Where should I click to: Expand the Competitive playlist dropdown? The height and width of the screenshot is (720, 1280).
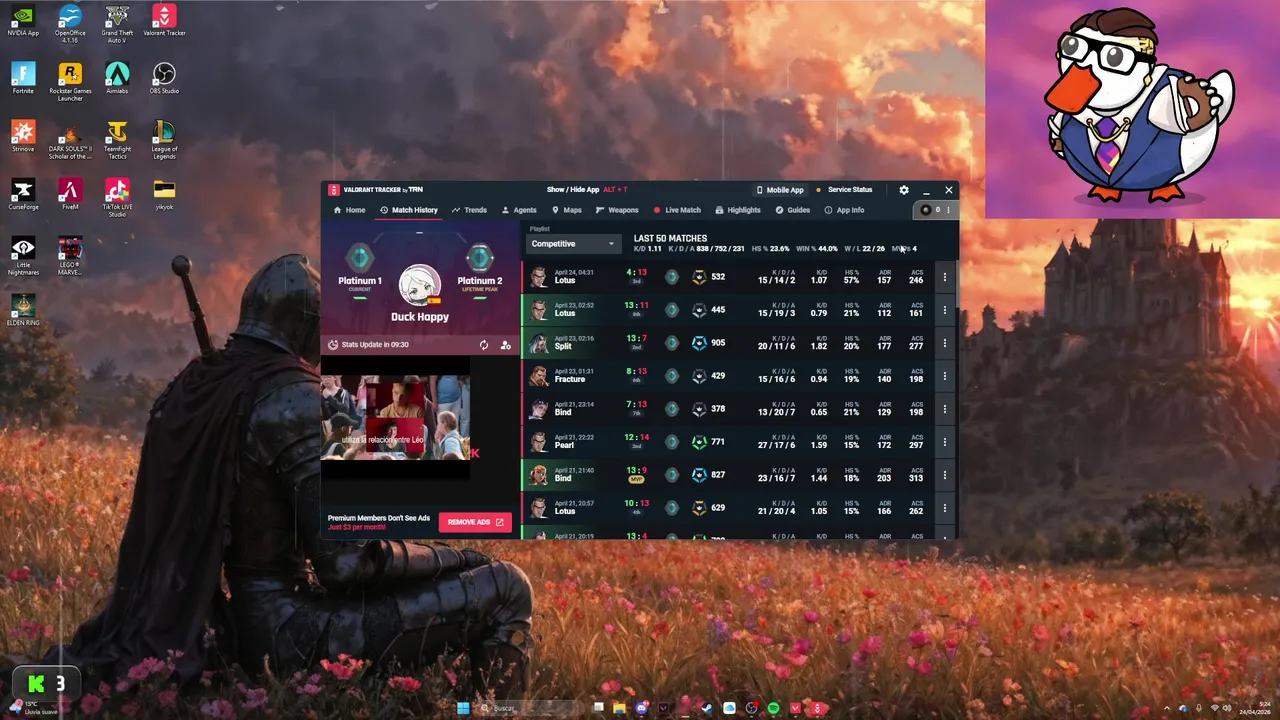tap(573, 244)
